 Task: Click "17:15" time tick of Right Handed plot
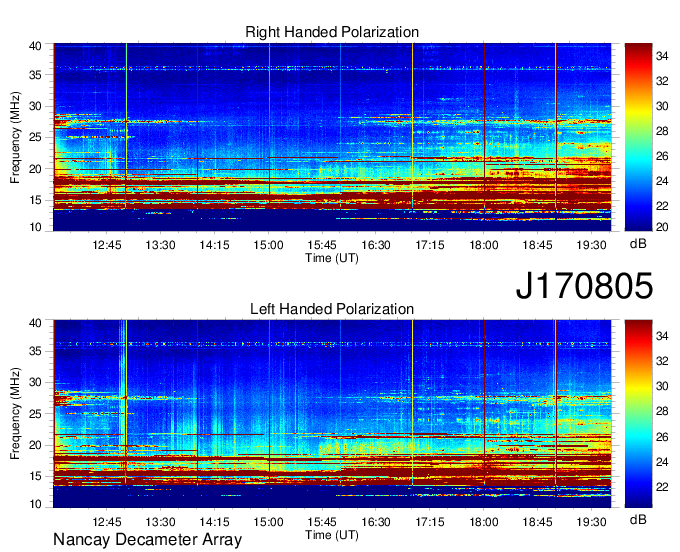pos(430,245)
